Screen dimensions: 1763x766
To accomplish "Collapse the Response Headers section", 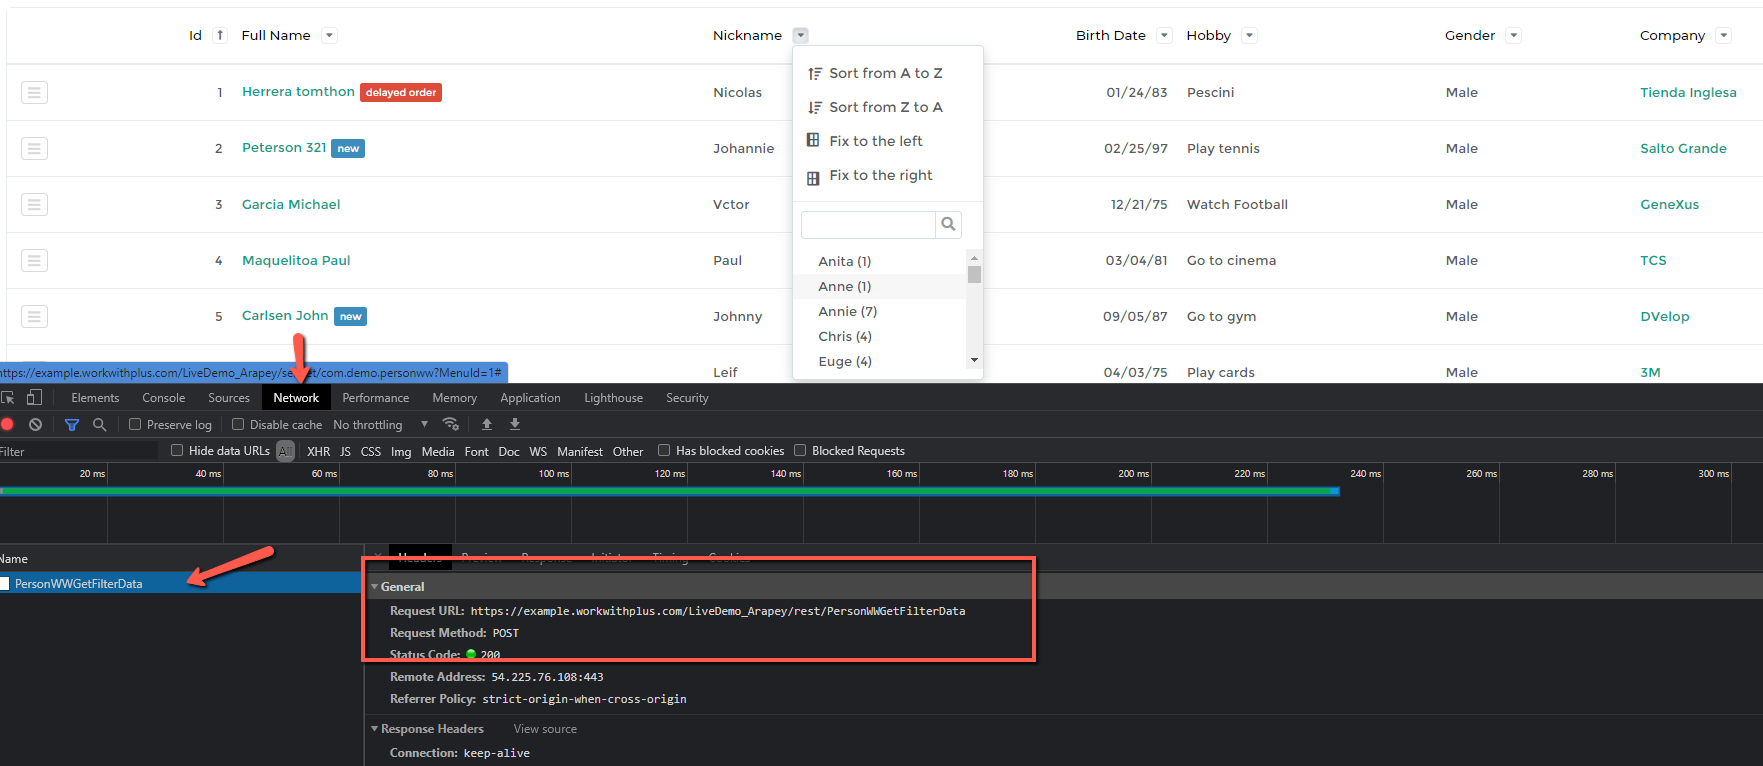I will click(375, 729).
